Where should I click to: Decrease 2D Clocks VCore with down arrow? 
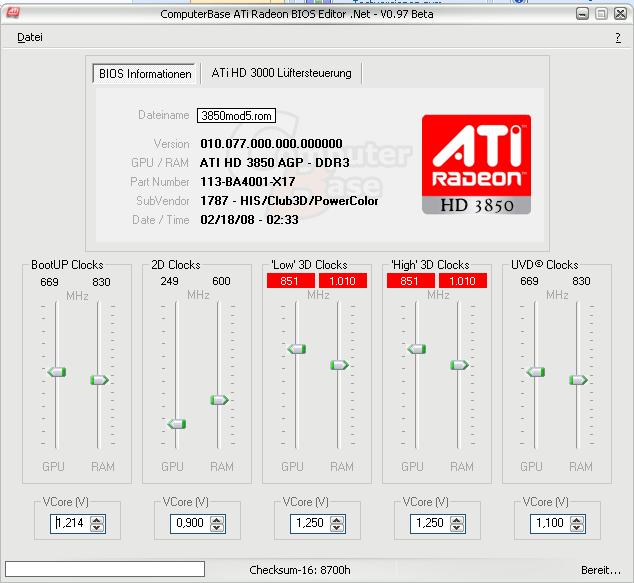pos(217,527)
